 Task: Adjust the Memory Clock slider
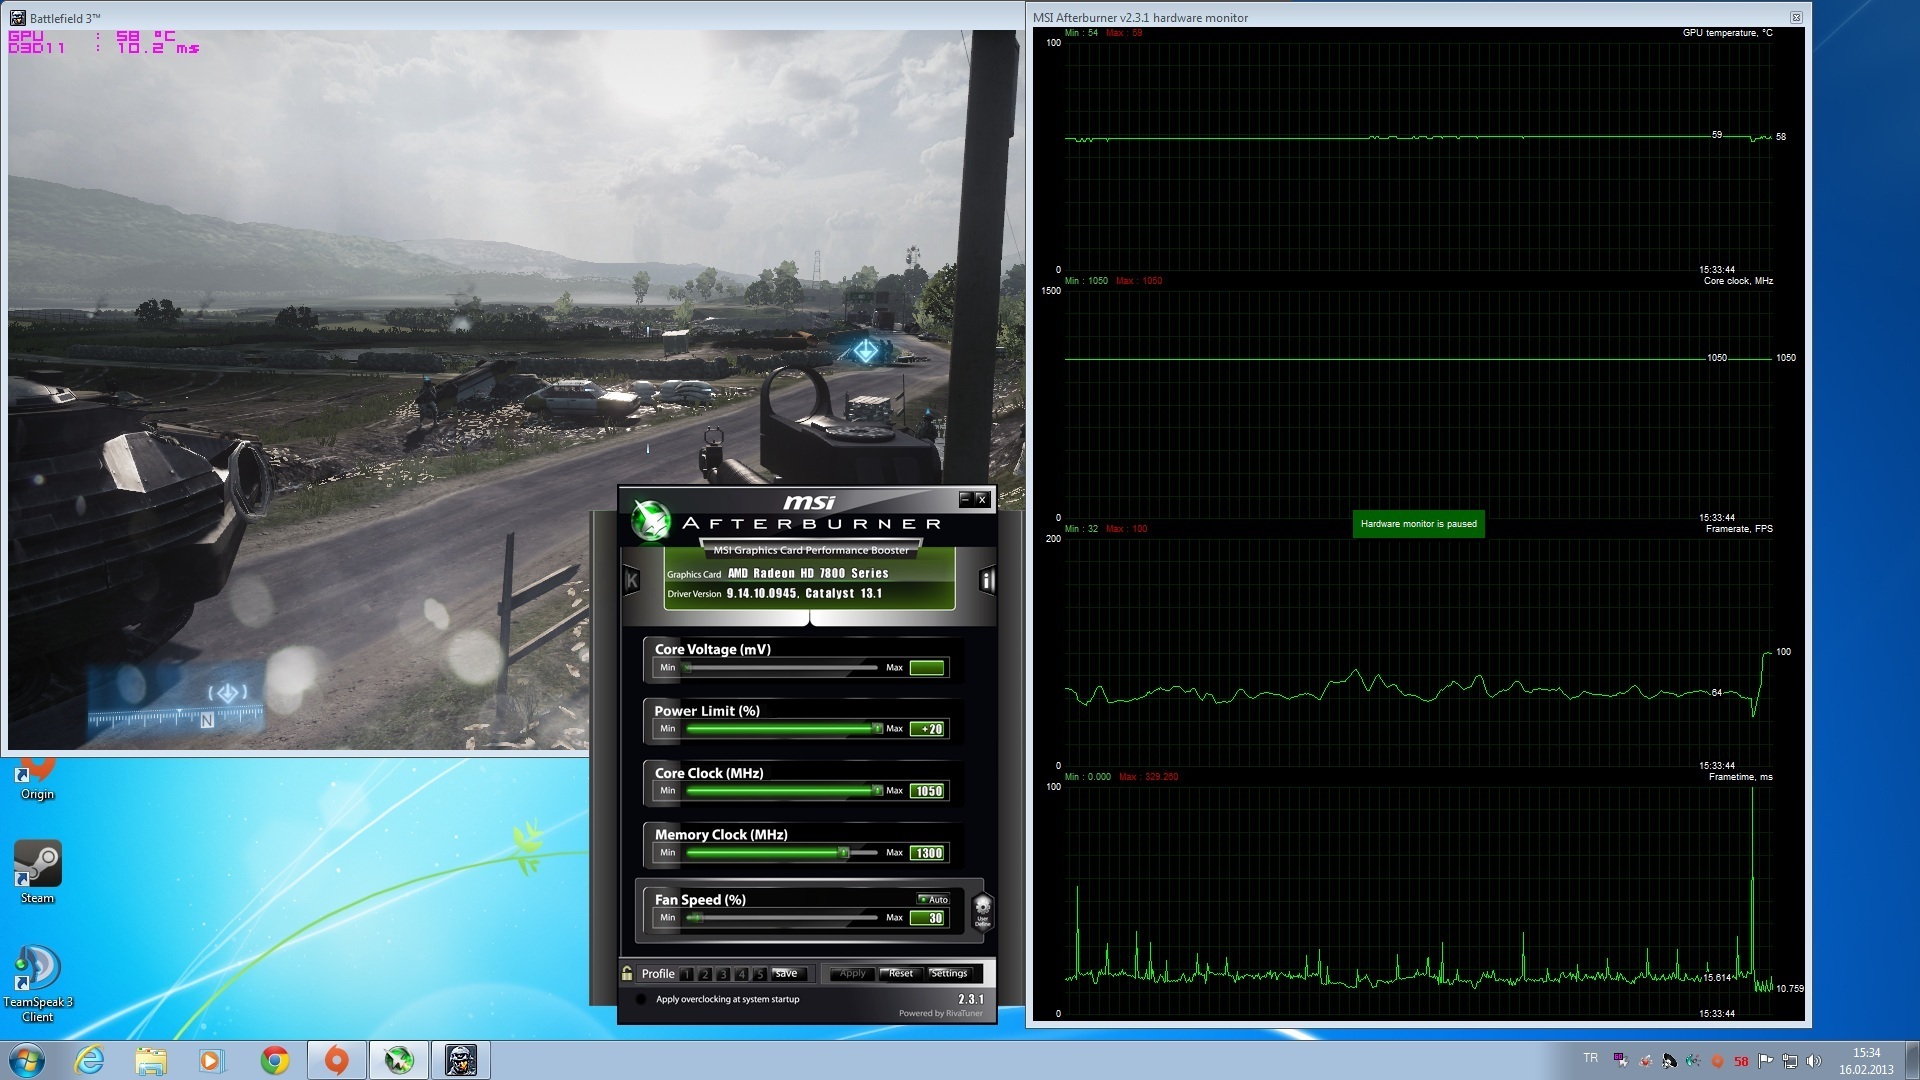[781, 853]
